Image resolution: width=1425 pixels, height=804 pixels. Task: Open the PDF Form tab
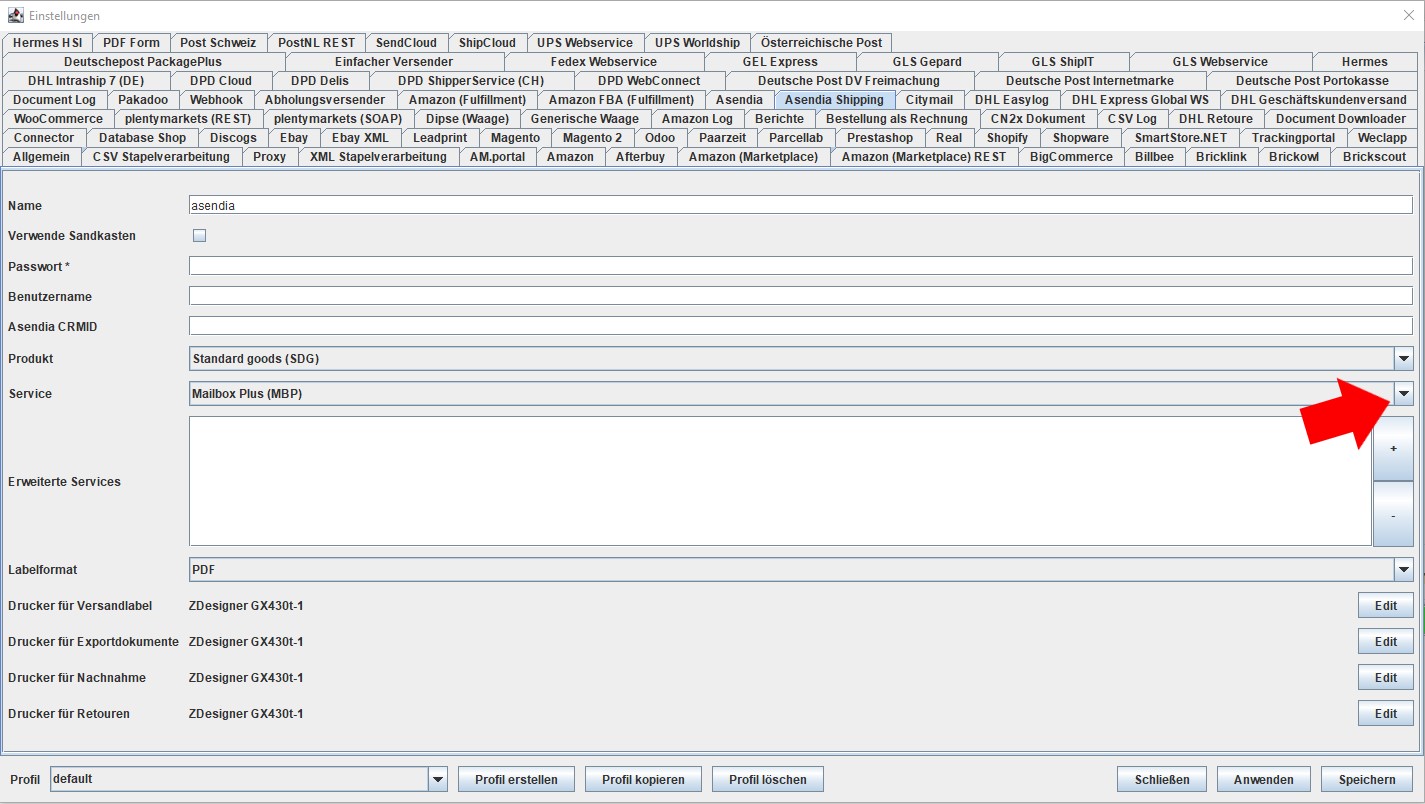coord(131,43)
